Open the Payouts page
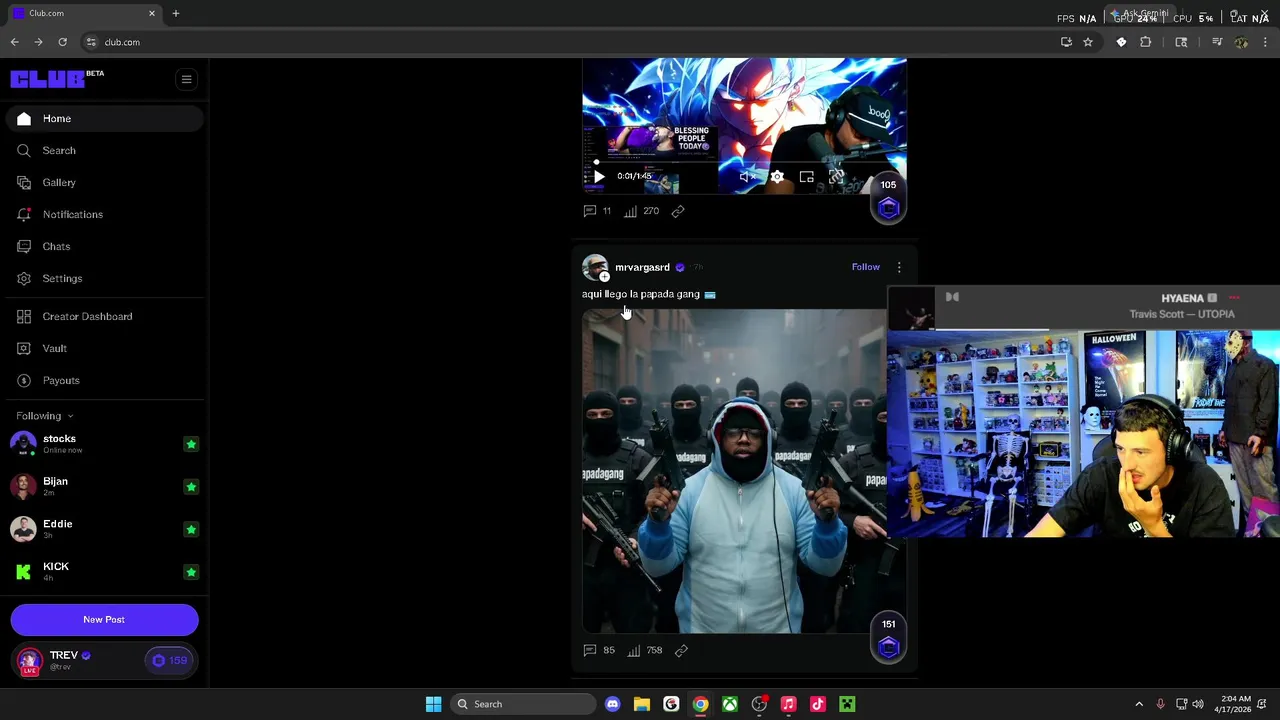The width and height of the screenshot is (1280, 720). pyautogui.click(x=104, y=381)
